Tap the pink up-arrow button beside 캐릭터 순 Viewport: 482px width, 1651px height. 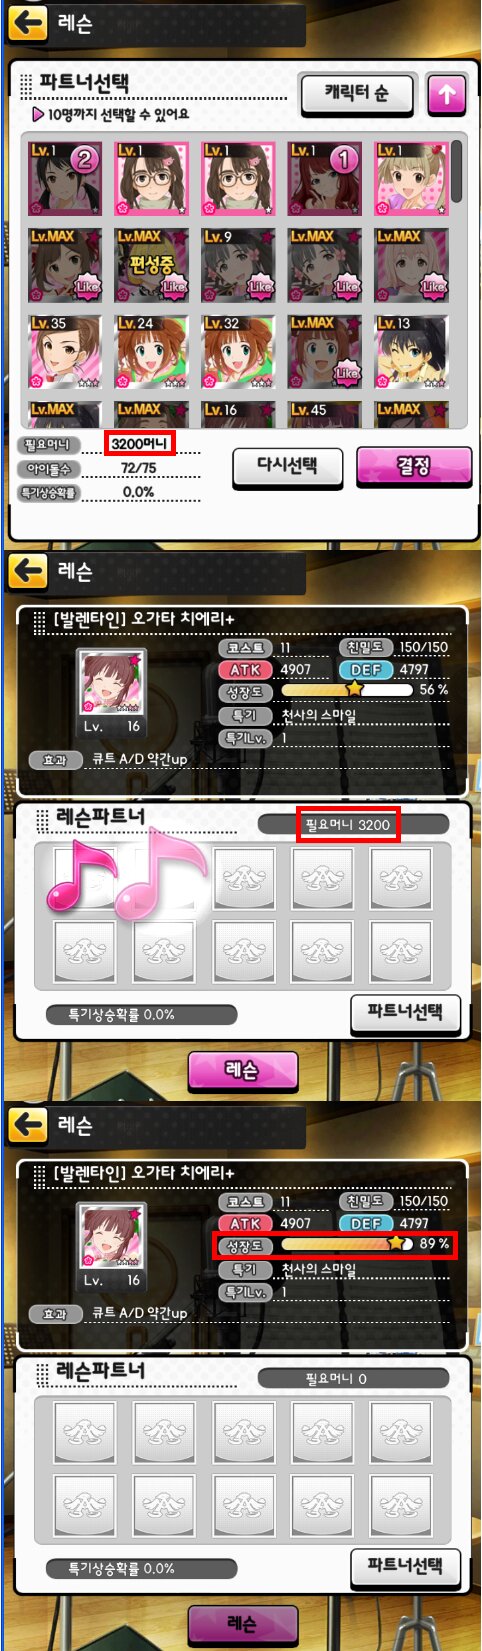coord(446,95)
